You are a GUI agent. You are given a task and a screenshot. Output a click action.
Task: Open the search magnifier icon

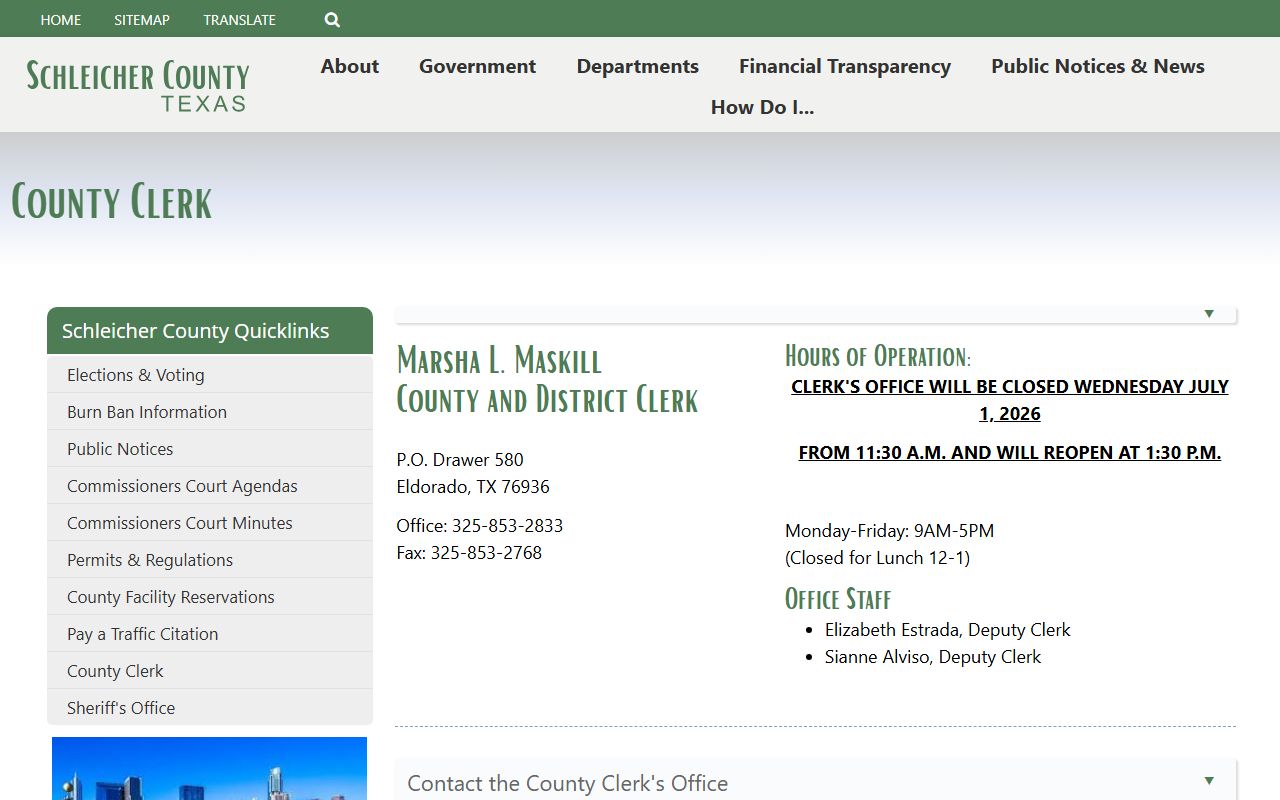332,20
